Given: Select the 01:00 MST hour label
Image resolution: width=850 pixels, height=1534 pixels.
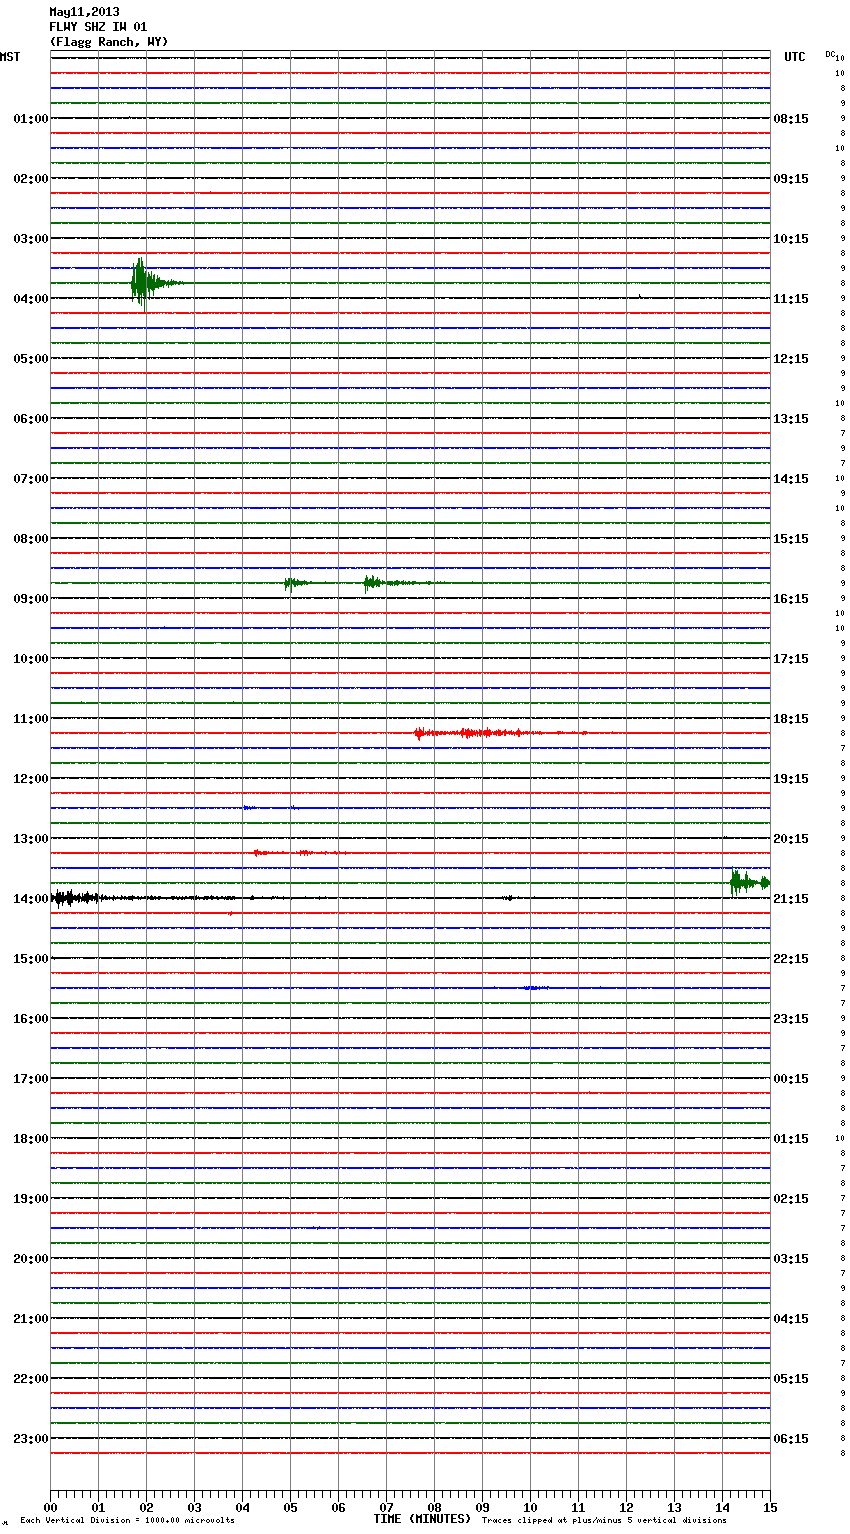Looking at the screenshot, I should 31,119.
